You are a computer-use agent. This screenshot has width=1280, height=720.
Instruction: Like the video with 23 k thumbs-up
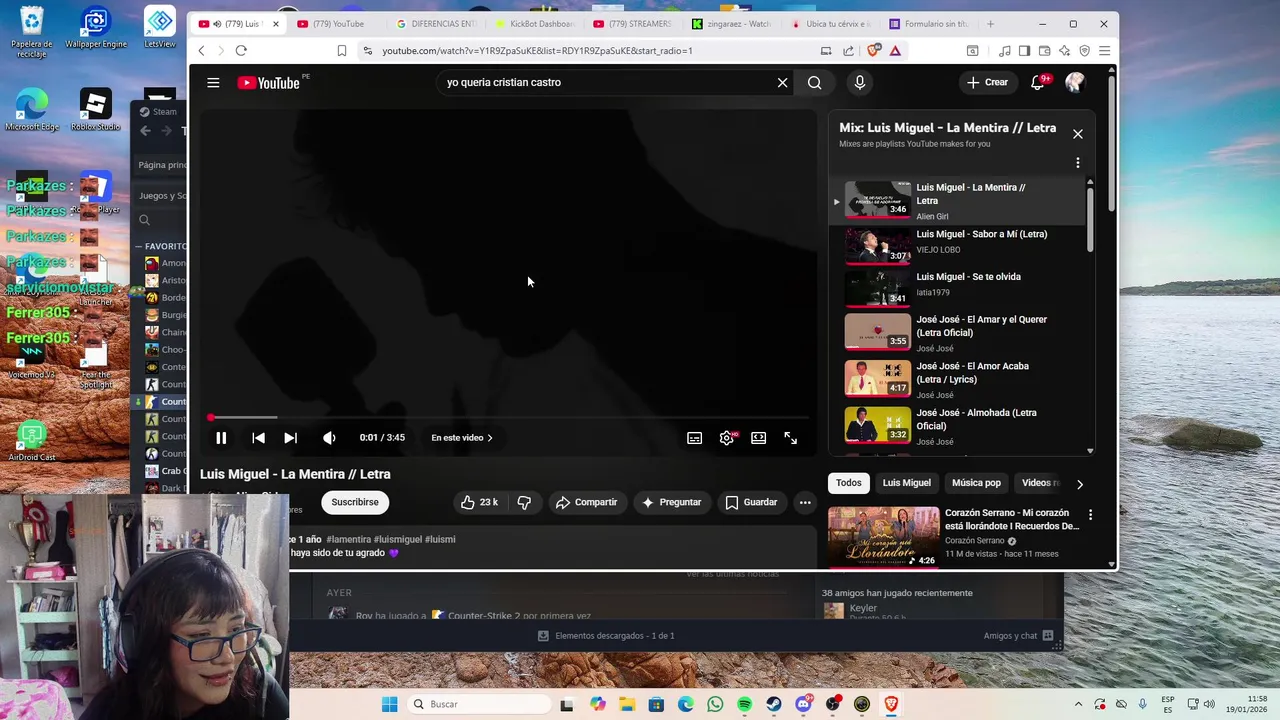479,502
